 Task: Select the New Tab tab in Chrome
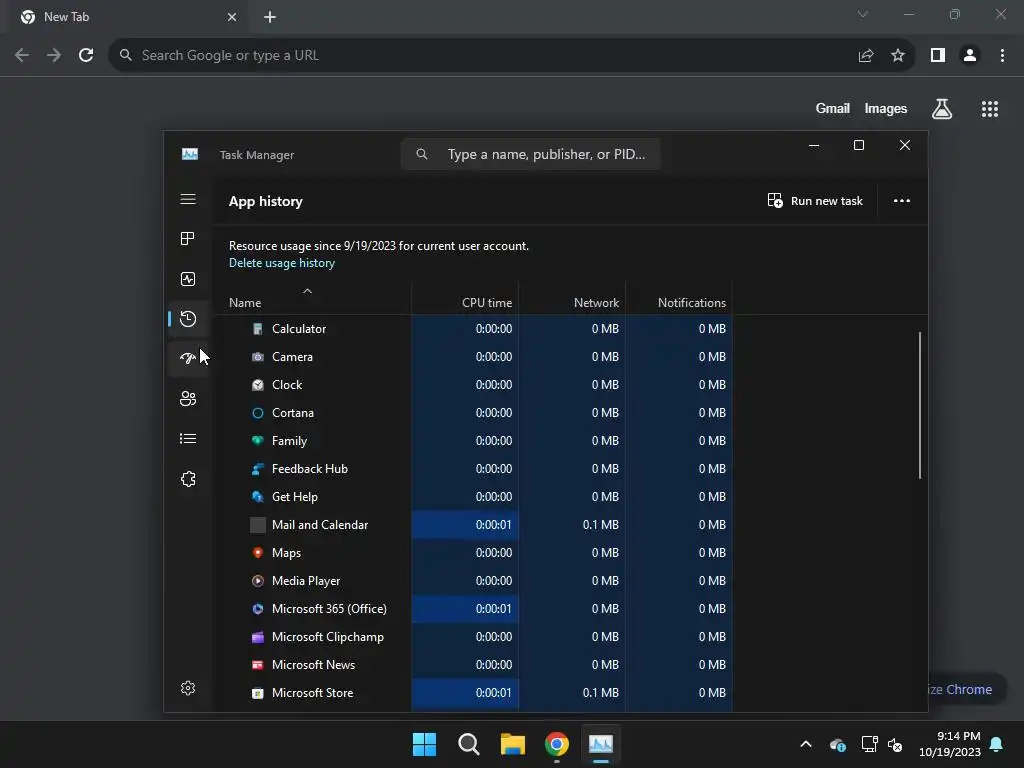click(127, 18)
